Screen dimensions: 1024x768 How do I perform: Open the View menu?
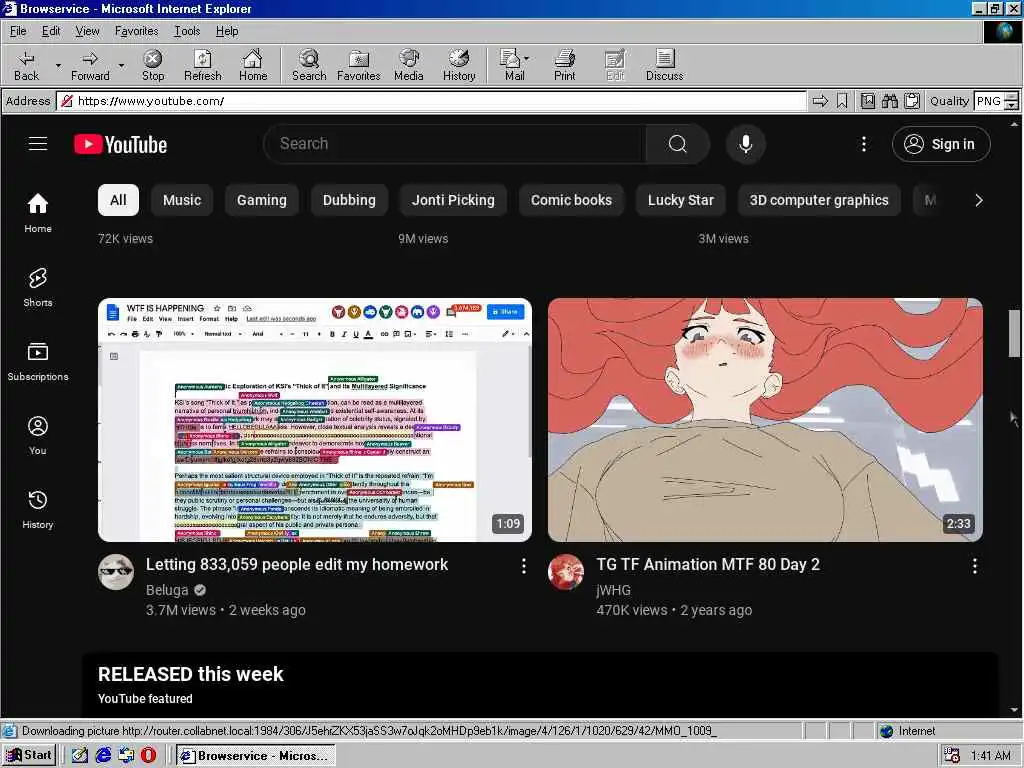(x=87, y=31)
